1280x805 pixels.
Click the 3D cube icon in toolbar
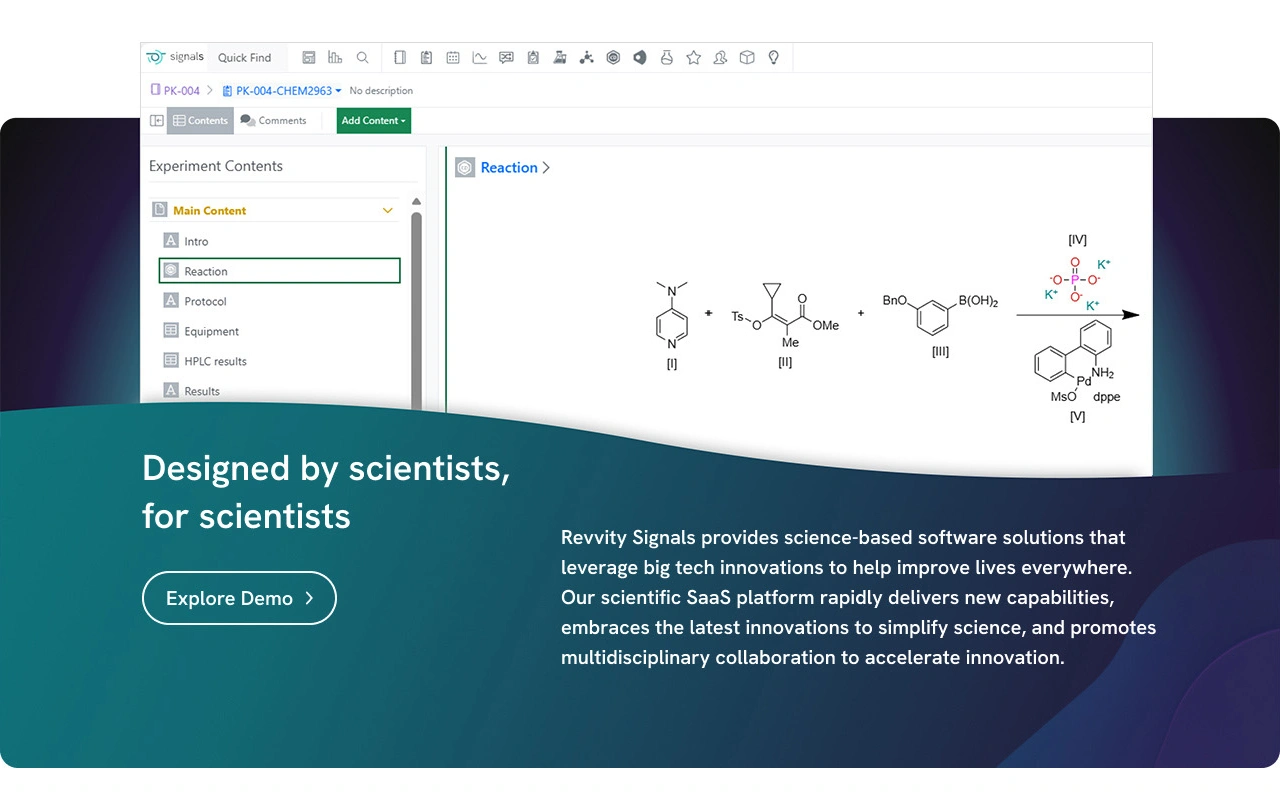click(747, 58)
